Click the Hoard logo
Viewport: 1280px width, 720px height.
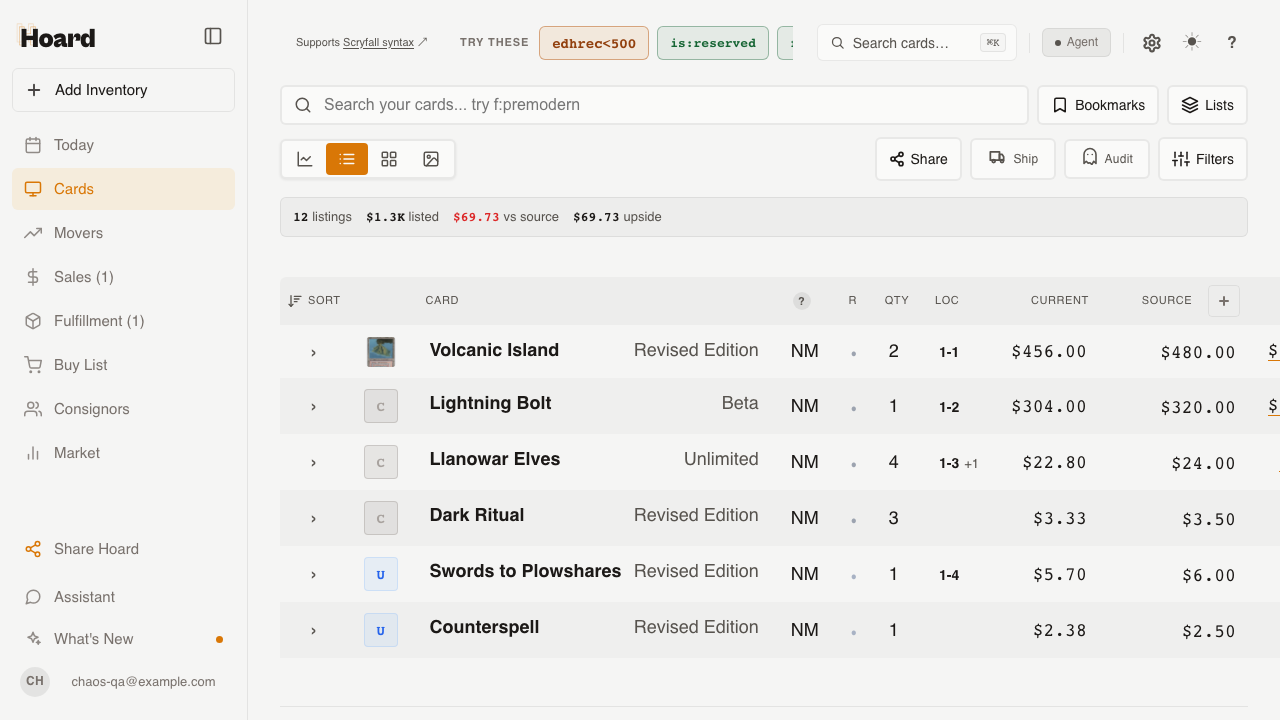57,37
